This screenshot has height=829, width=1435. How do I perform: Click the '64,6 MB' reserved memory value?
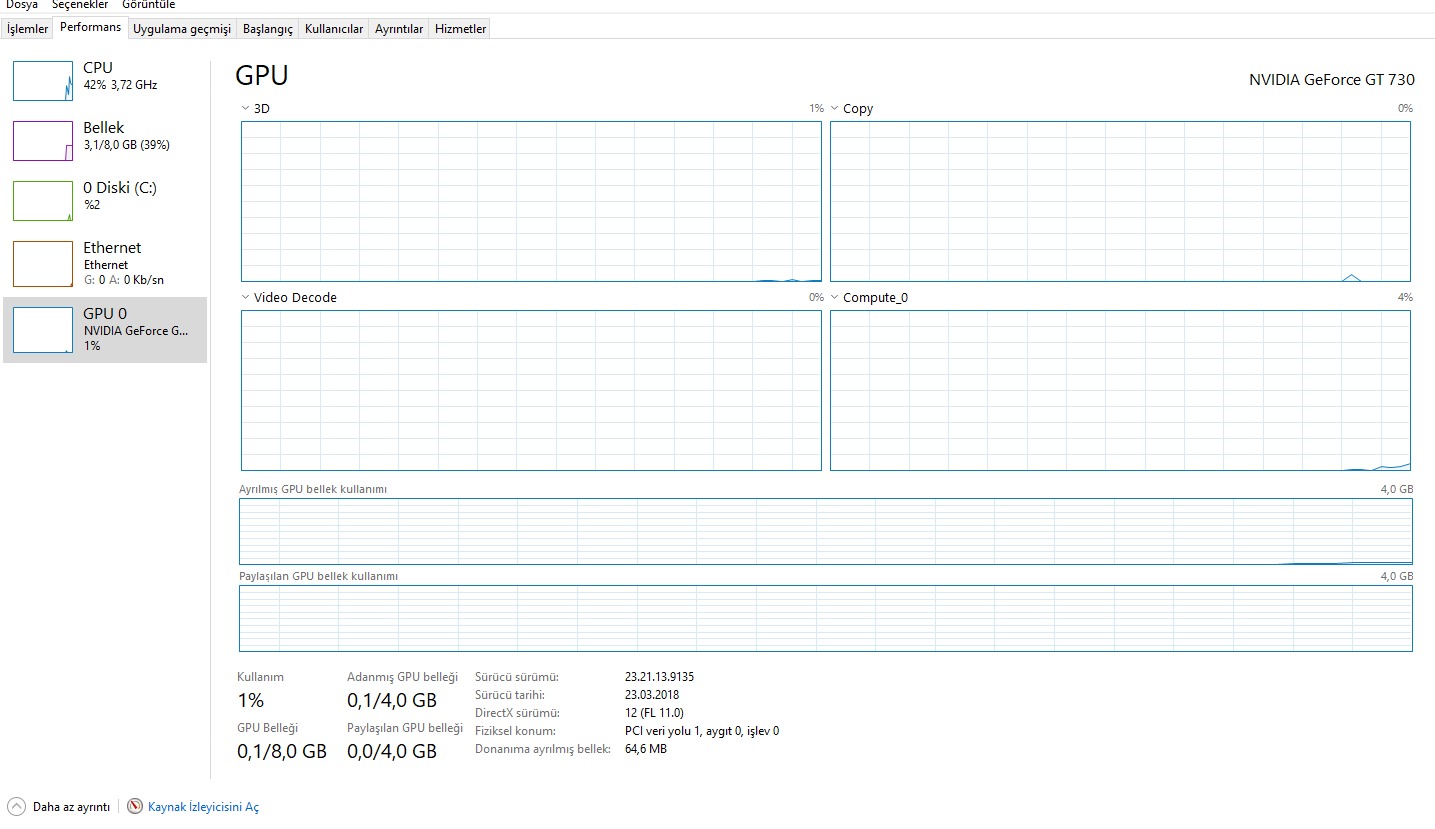click(646, 749)
